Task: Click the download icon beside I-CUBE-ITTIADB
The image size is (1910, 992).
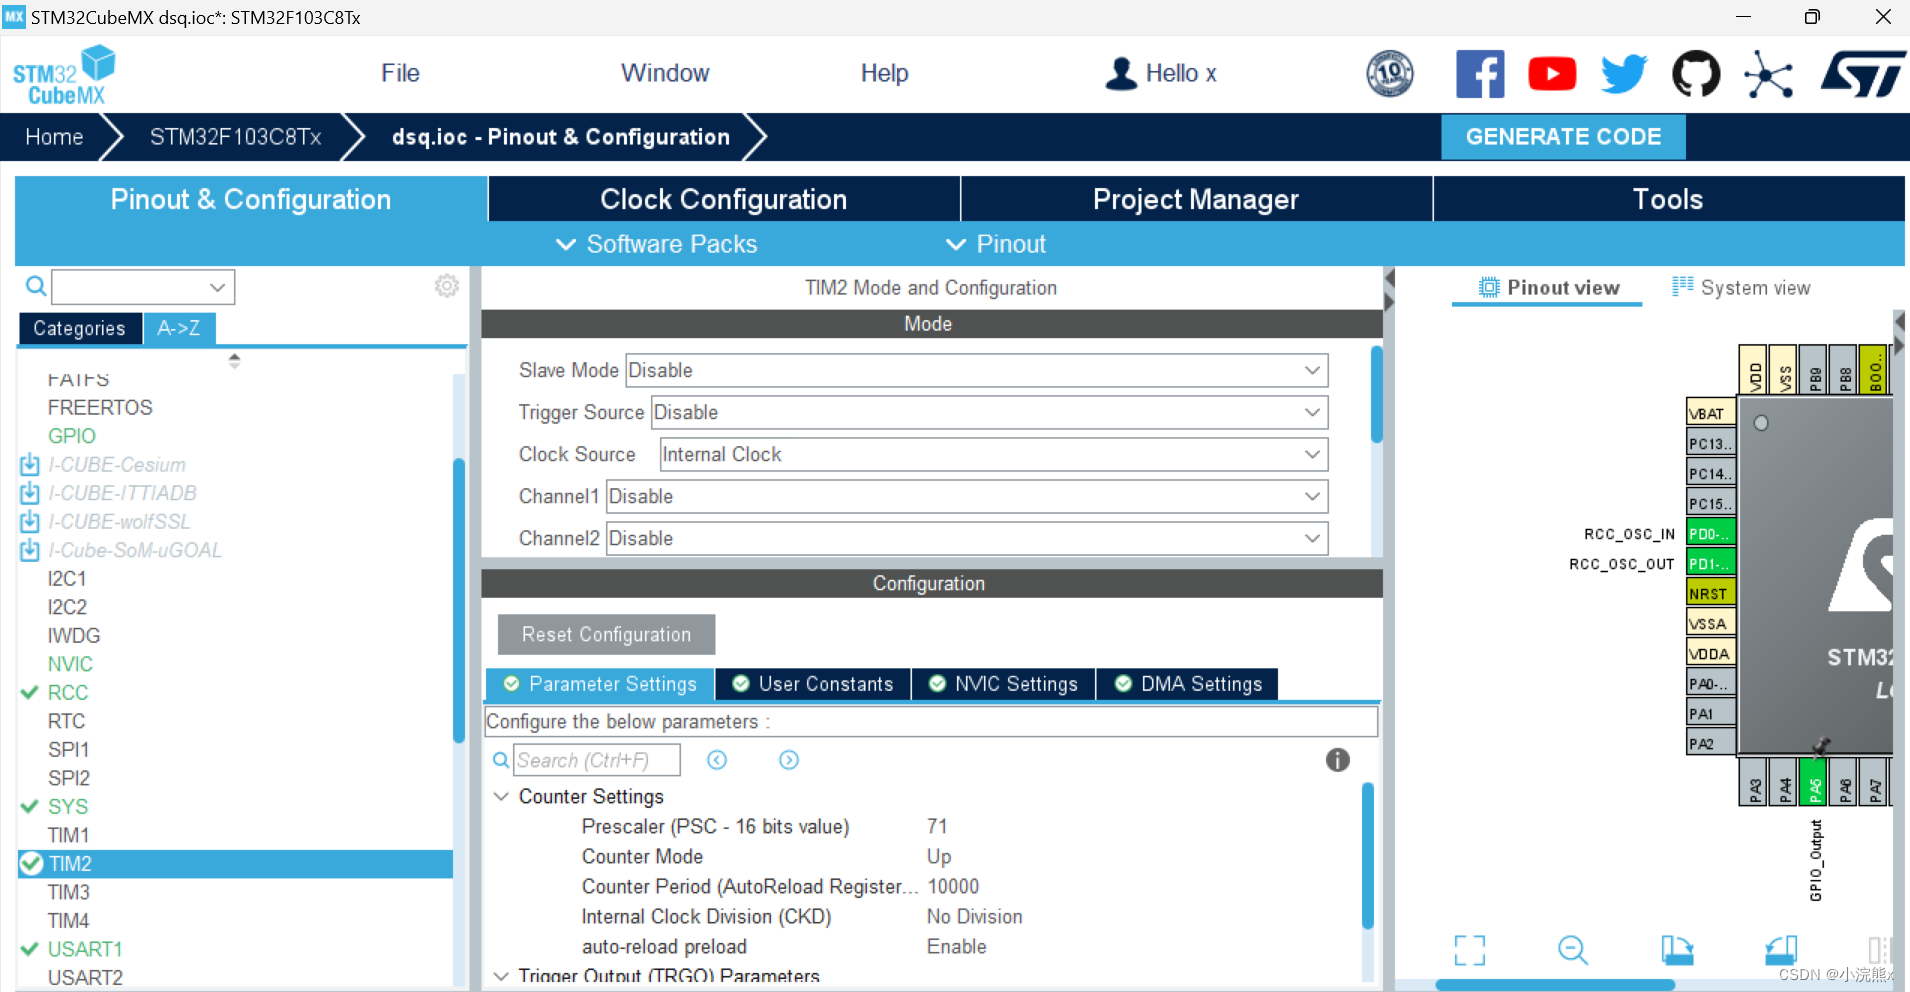Action: click(30, 493)
